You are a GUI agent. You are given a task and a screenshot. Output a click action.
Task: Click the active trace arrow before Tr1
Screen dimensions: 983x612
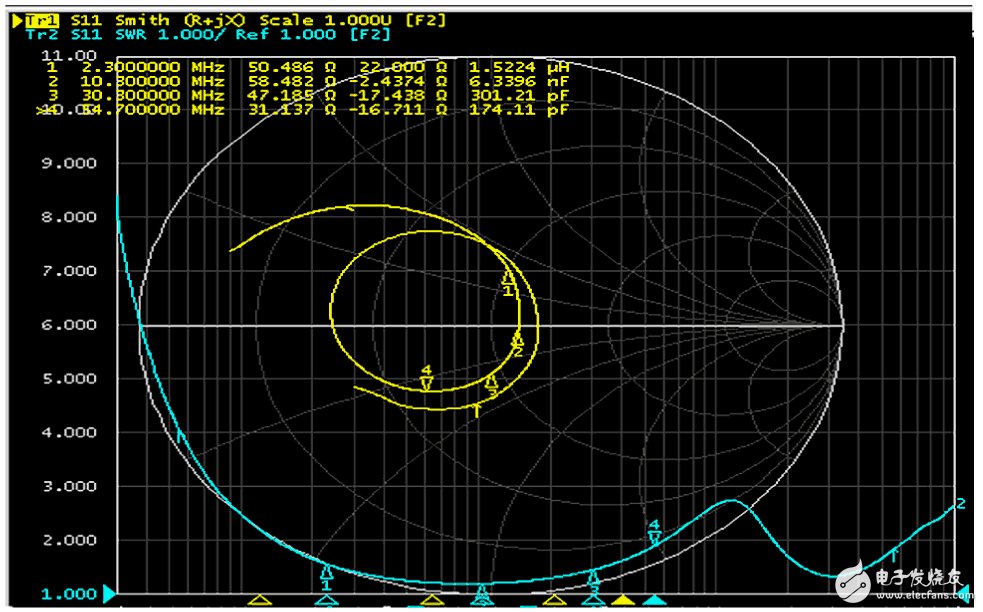click(17, 20)
